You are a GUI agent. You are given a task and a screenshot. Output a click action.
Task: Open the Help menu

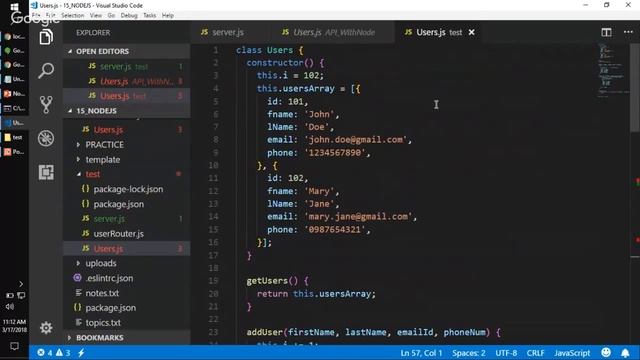(x=168, y=16)
